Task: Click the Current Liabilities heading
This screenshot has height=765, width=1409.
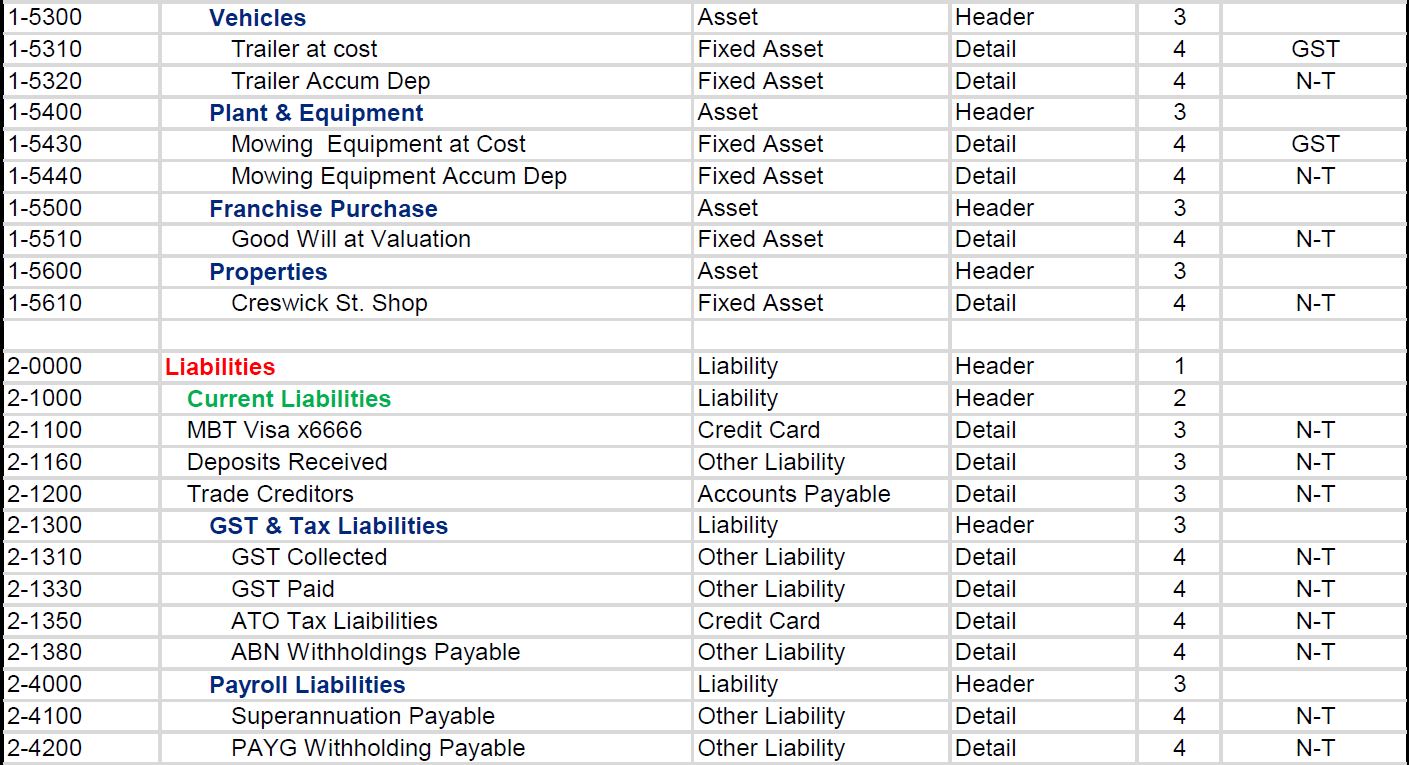Action: point(289,399)
